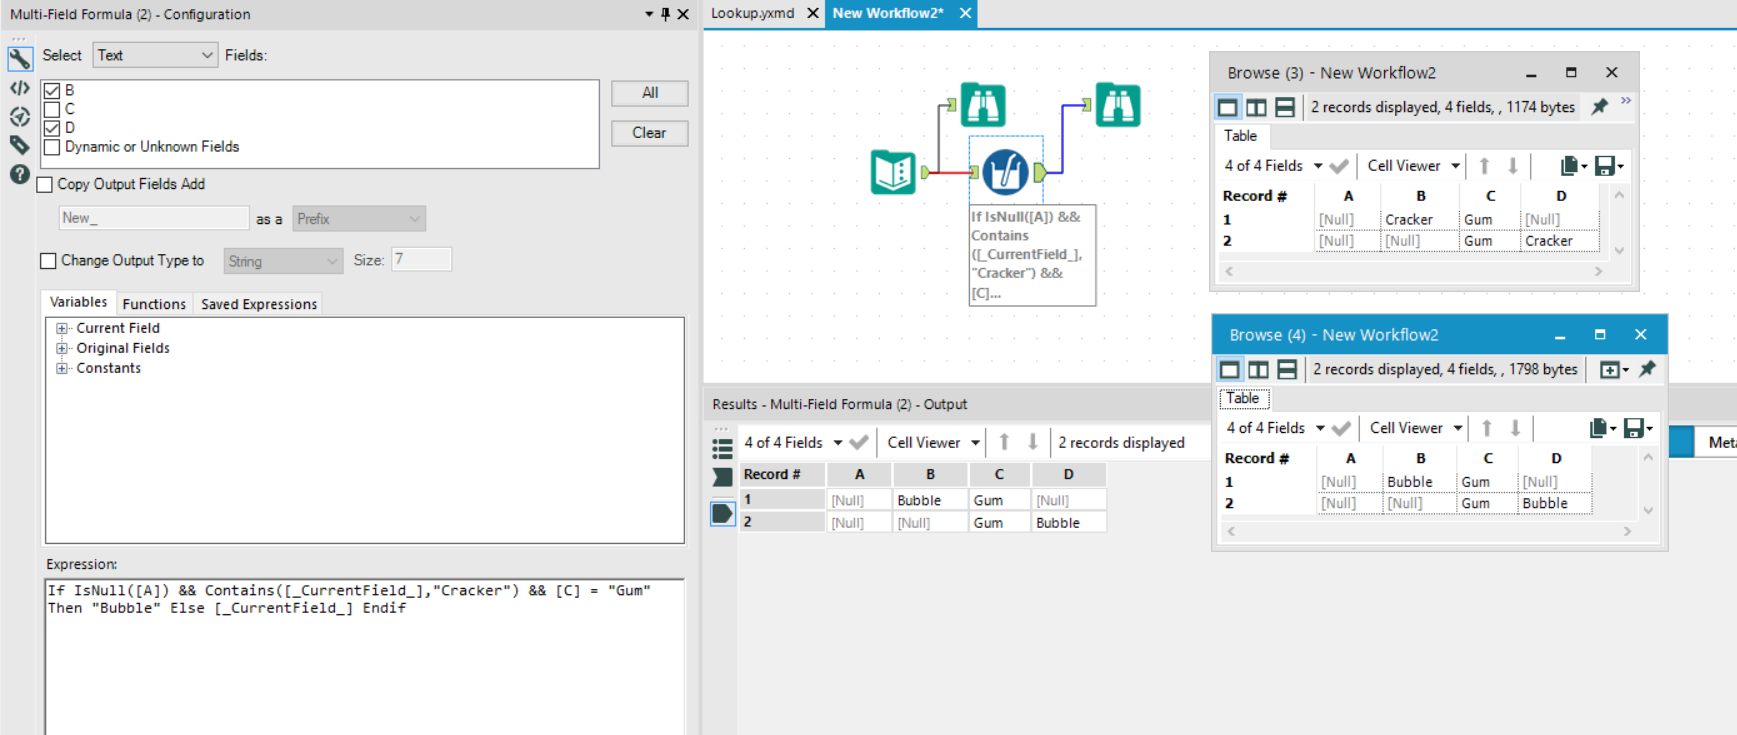Select the Multi-Field Formula tool on canvas
The image size is (1737, 735).
click(1005, 172)
